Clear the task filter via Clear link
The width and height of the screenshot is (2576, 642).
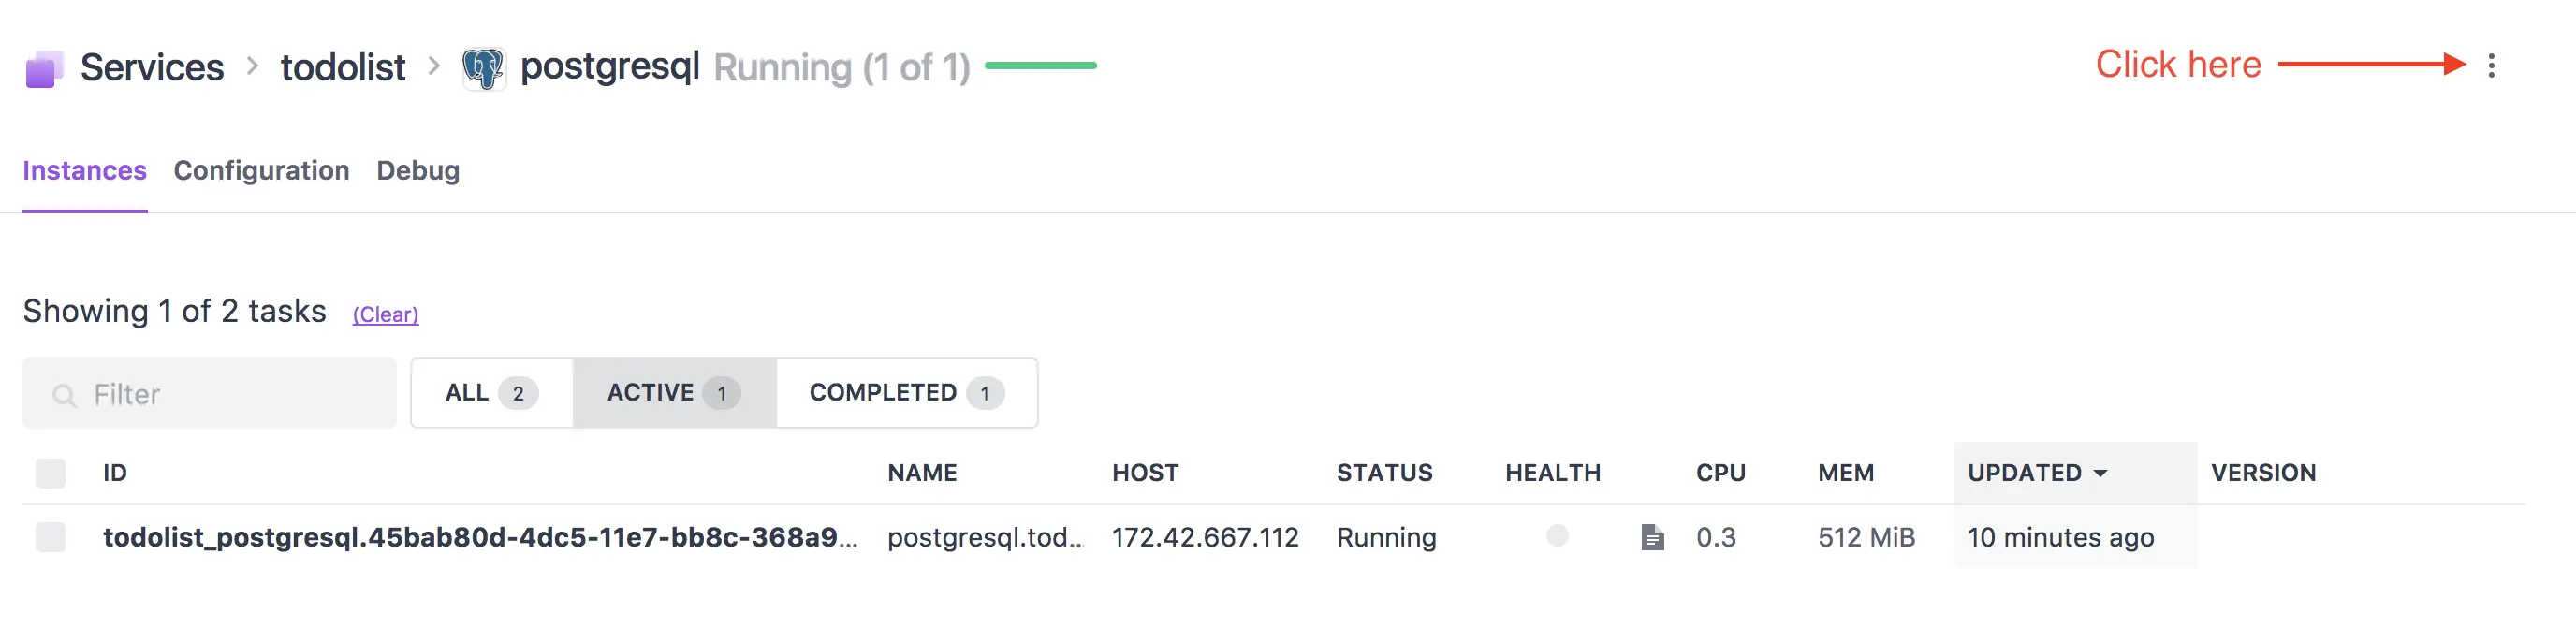pos(385,314)
